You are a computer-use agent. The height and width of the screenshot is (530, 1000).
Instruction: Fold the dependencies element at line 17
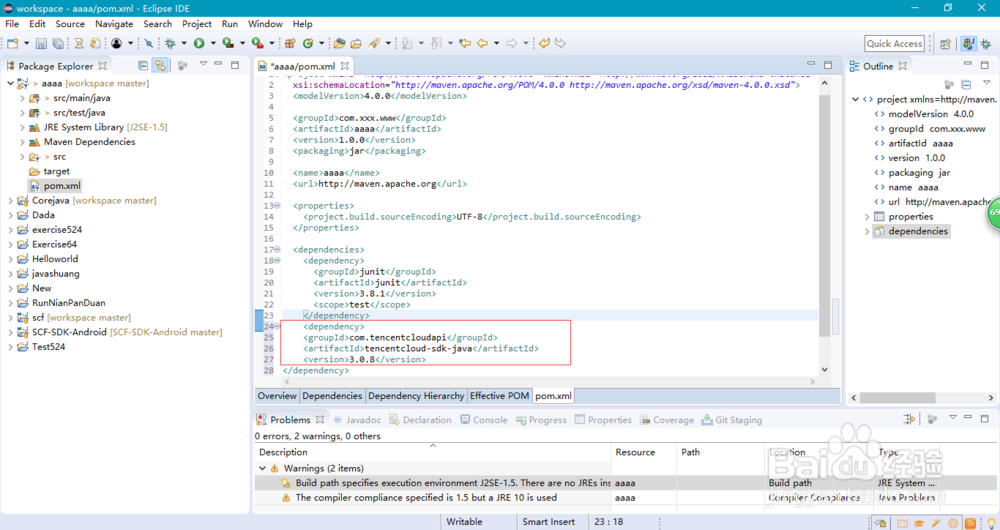click(x=277, y=249)
